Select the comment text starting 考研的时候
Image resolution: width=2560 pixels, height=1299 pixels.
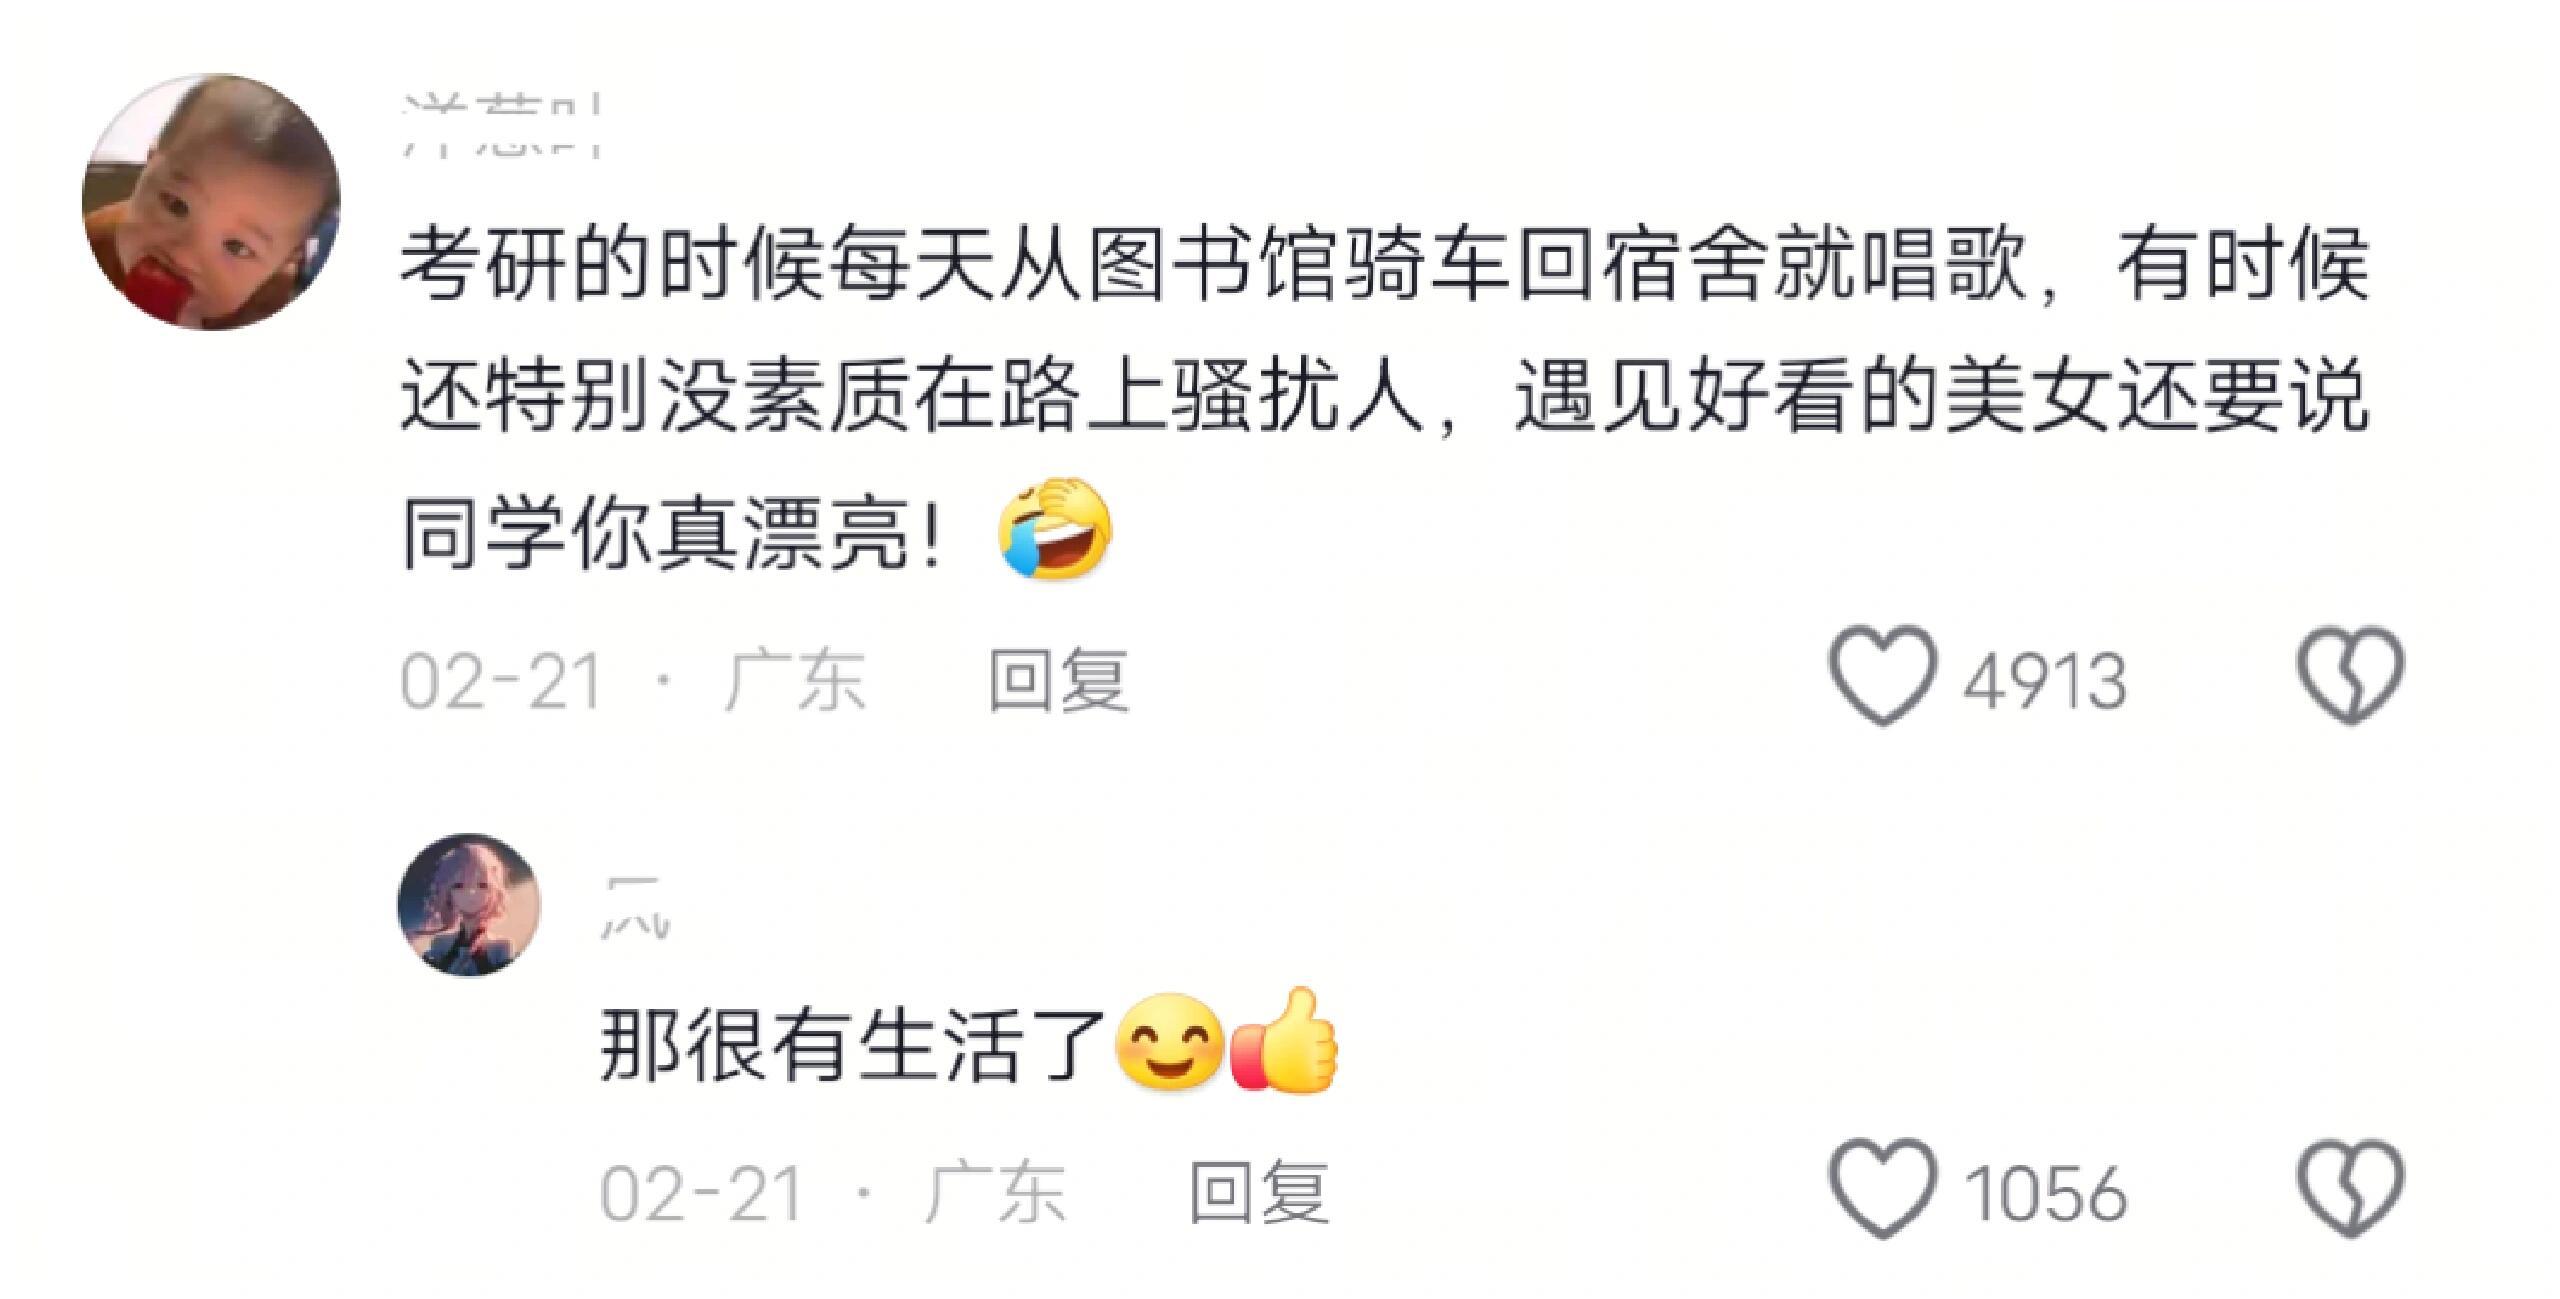click(x=1385, y=400)
